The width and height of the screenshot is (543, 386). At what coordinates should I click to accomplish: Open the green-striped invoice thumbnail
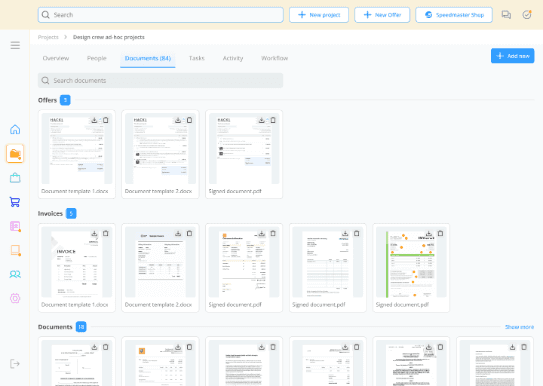411,262
